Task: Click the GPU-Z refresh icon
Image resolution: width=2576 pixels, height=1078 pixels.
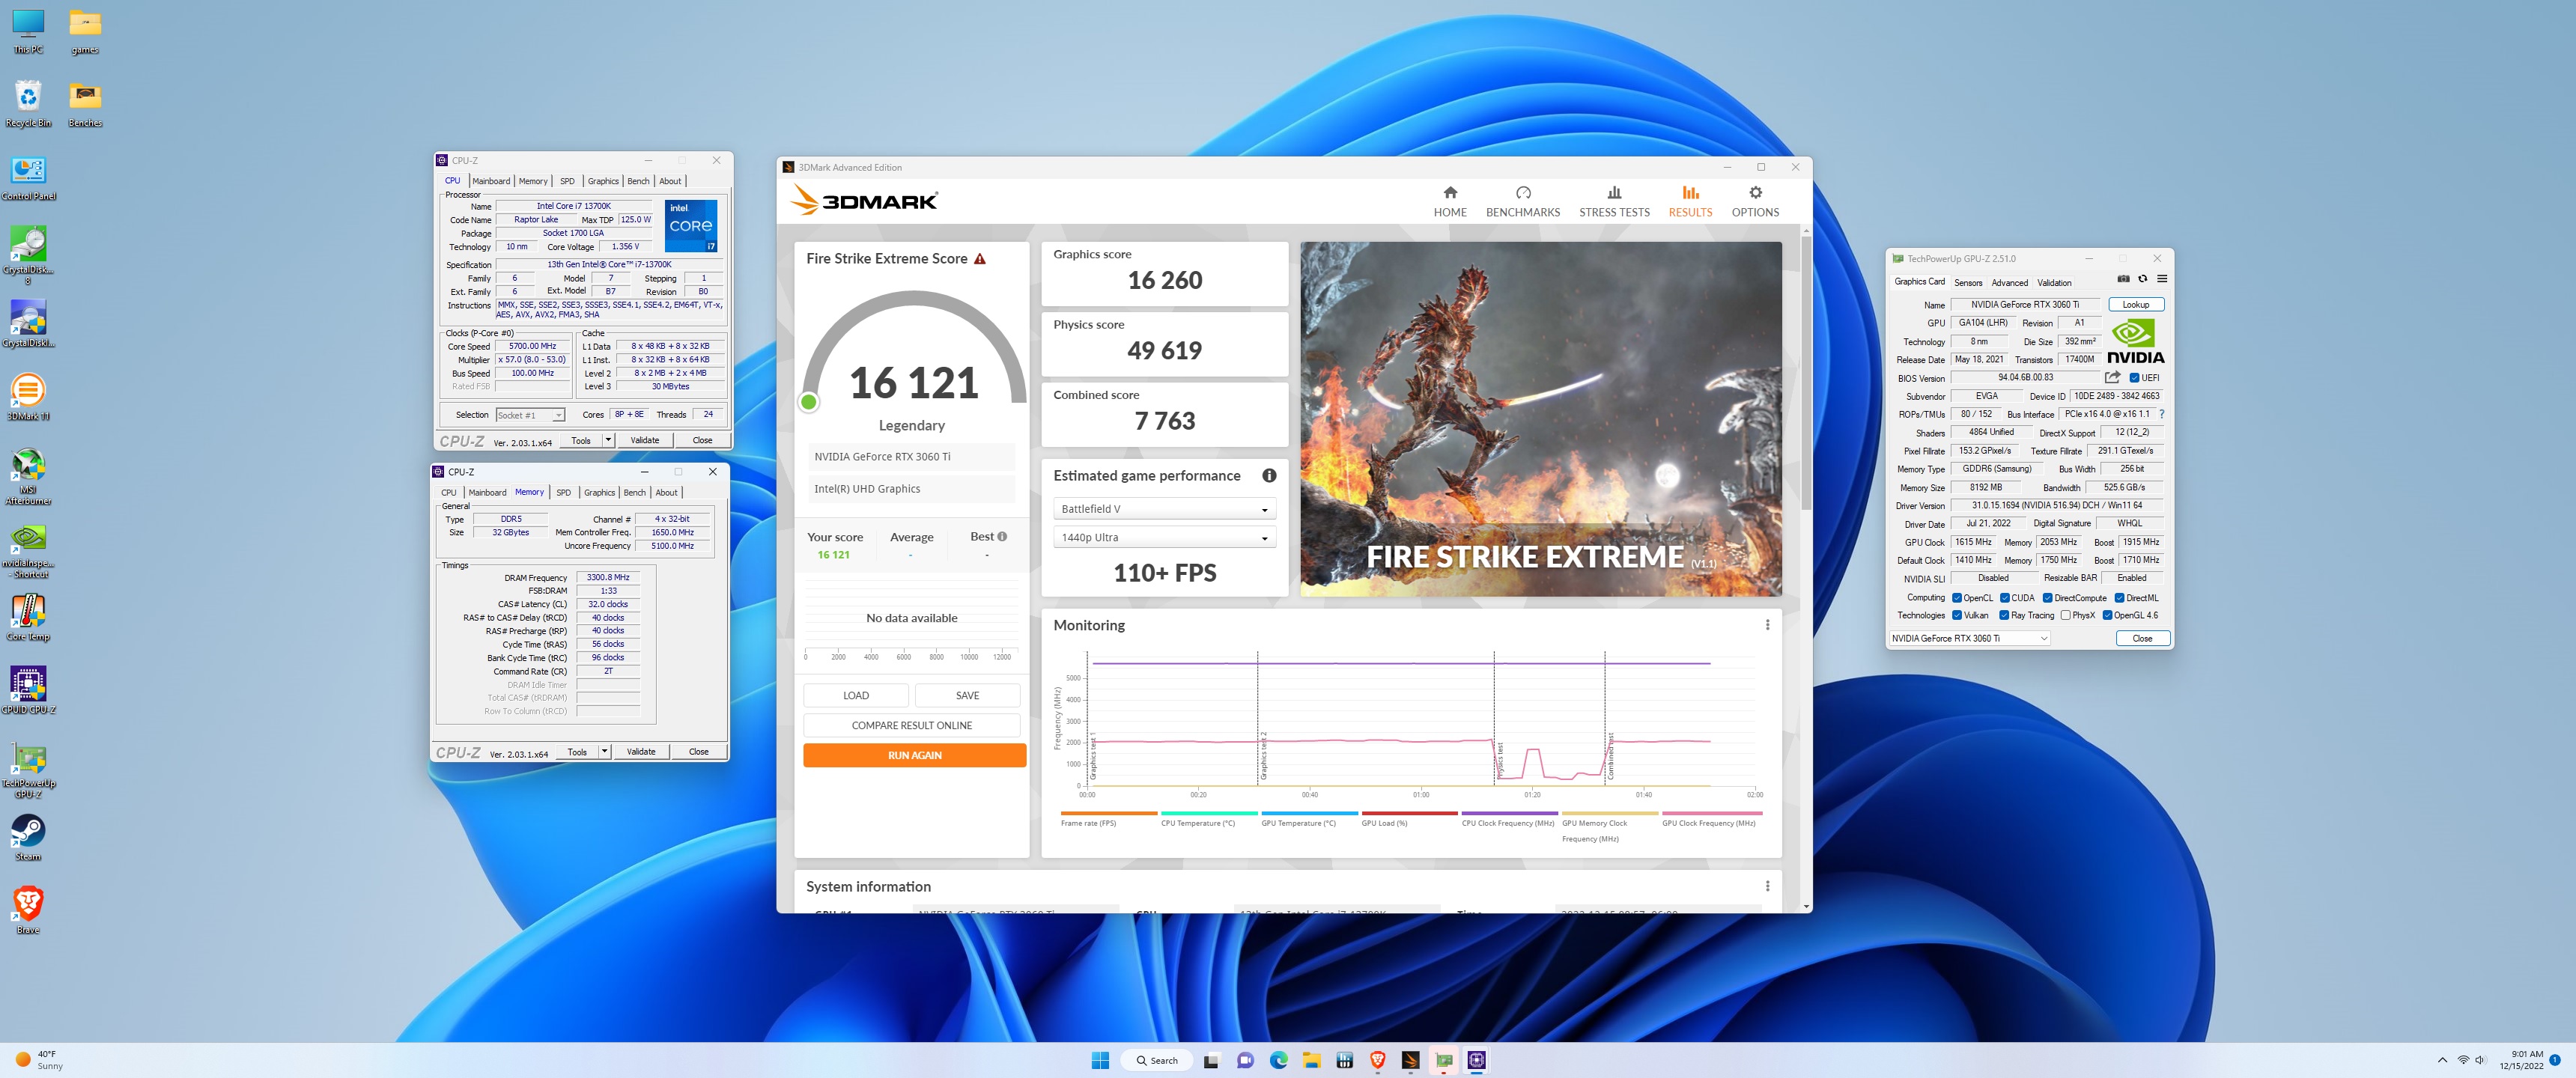Action: click(2142, 279)
